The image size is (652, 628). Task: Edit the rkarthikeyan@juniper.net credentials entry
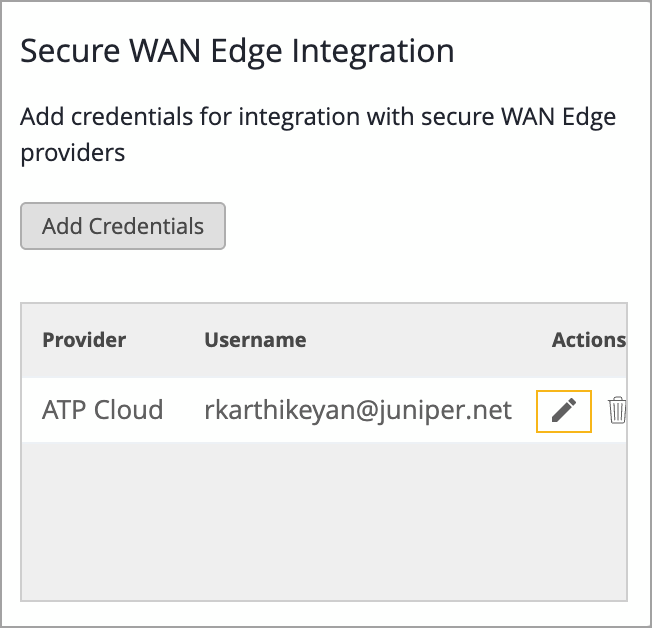(x=564, y=411)
